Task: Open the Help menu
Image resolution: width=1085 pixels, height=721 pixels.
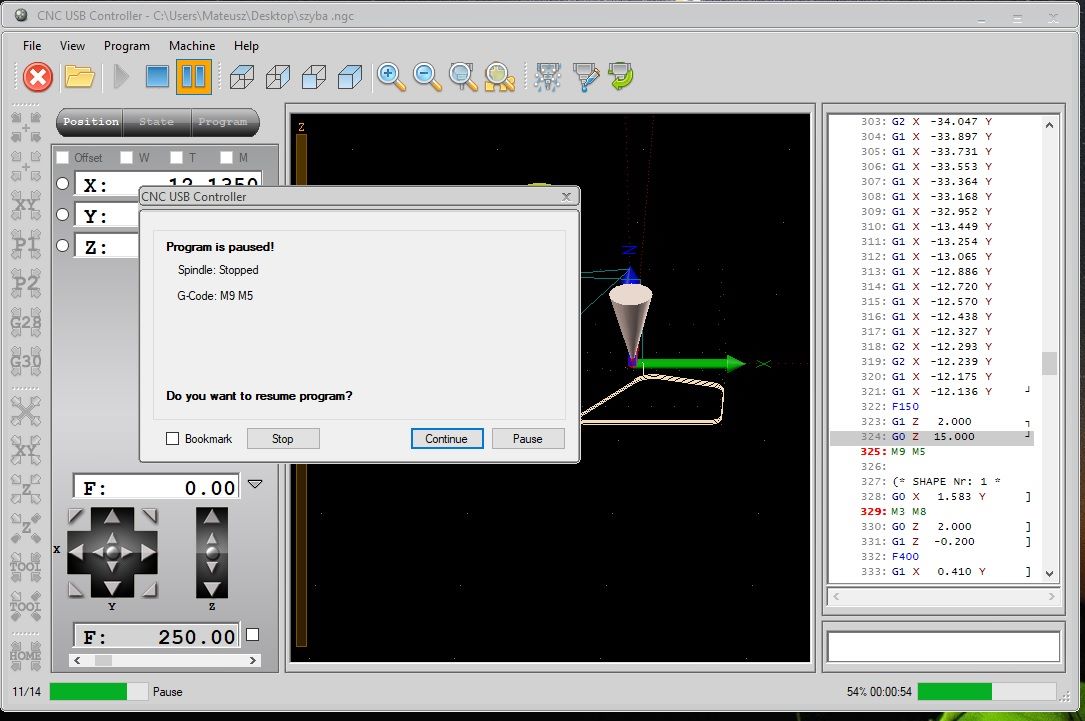Action: pyautogui.click(x=246, y=46)
